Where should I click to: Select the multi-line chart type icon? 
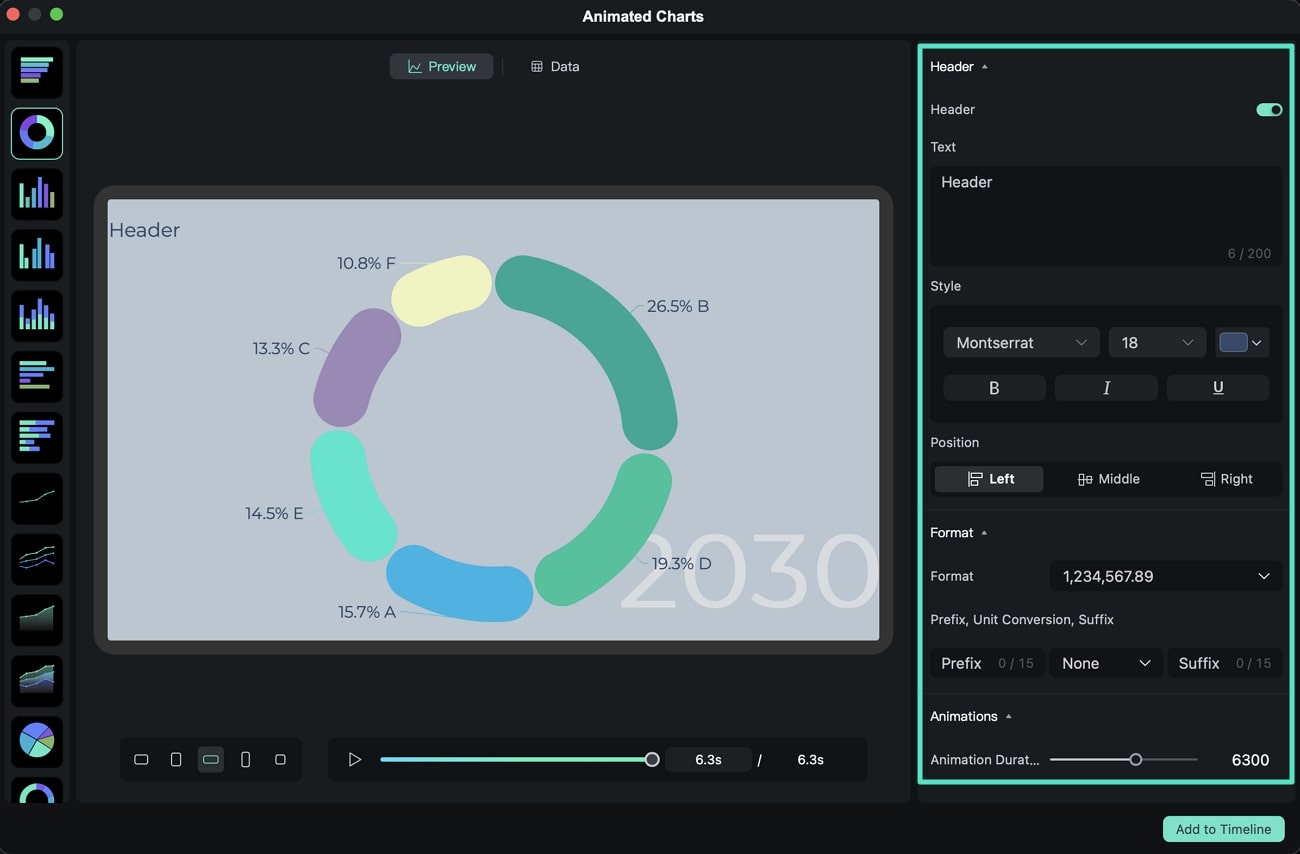coord(36,559)
